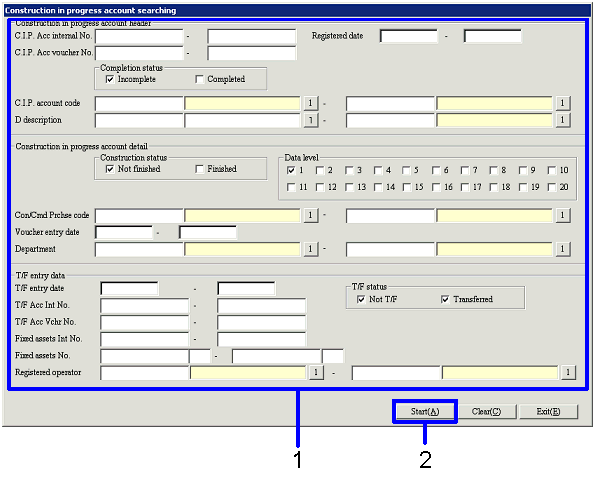Check the Completed status box
Screen dimensions: 596x477
pos(199,79)
